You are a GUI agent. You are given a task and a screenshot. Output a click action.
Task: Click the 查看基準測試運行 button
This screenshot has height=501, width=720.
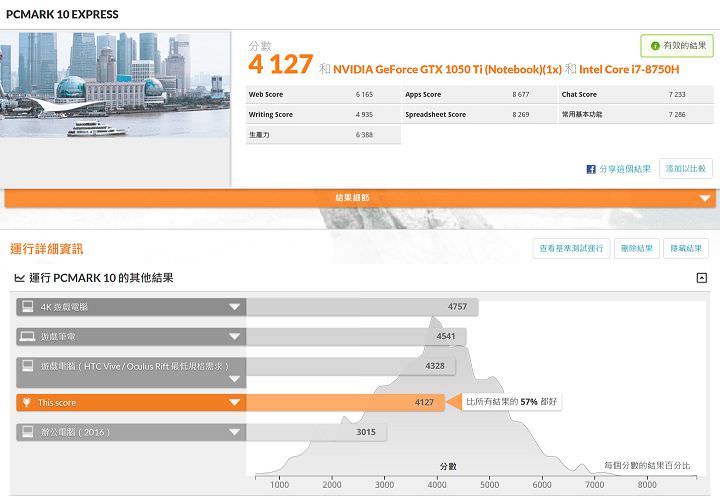click(570, 248)
